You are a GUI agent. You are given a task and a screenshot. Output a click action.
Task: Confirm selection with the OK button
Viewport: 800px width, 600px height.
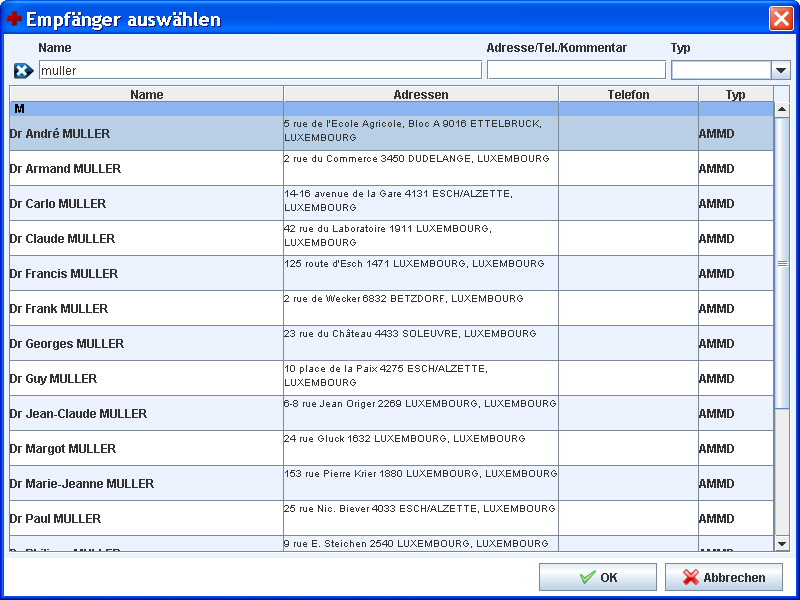pos(598,577)
